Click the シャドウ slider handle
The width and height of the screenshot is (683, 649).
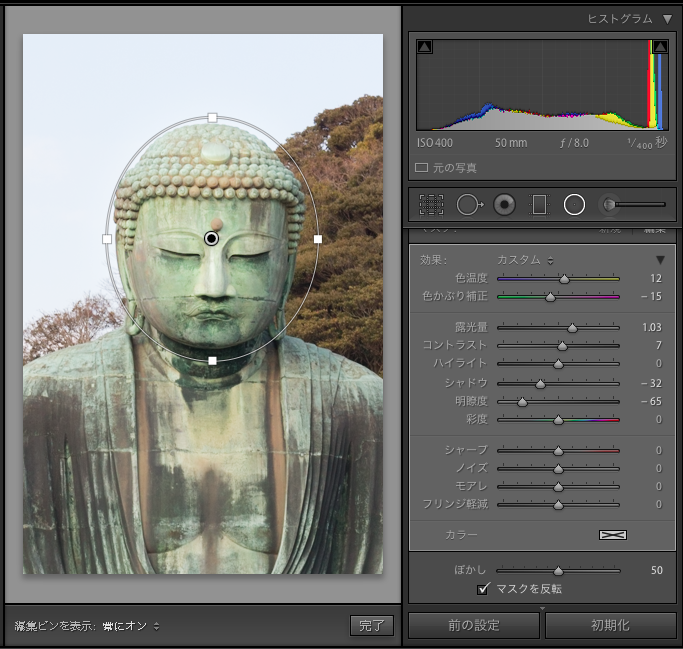[x=541, y=384]
